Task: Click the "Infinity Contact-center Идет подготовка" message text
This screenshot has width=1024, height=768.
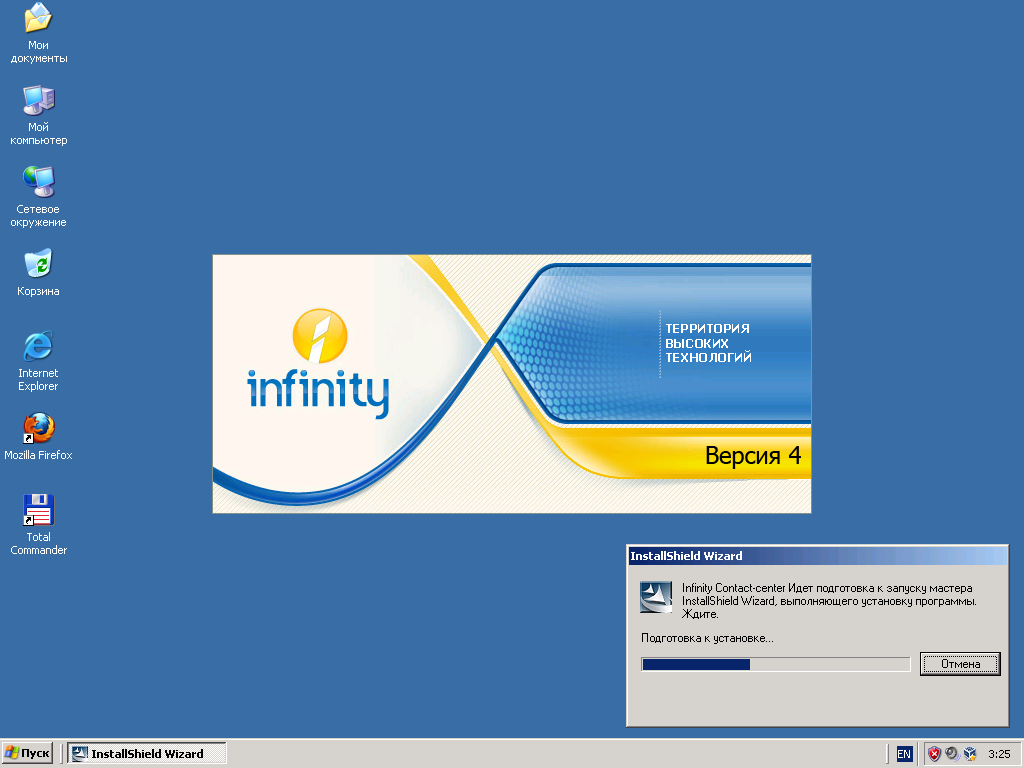Action: pyautogui.click(x=829, y=601)
